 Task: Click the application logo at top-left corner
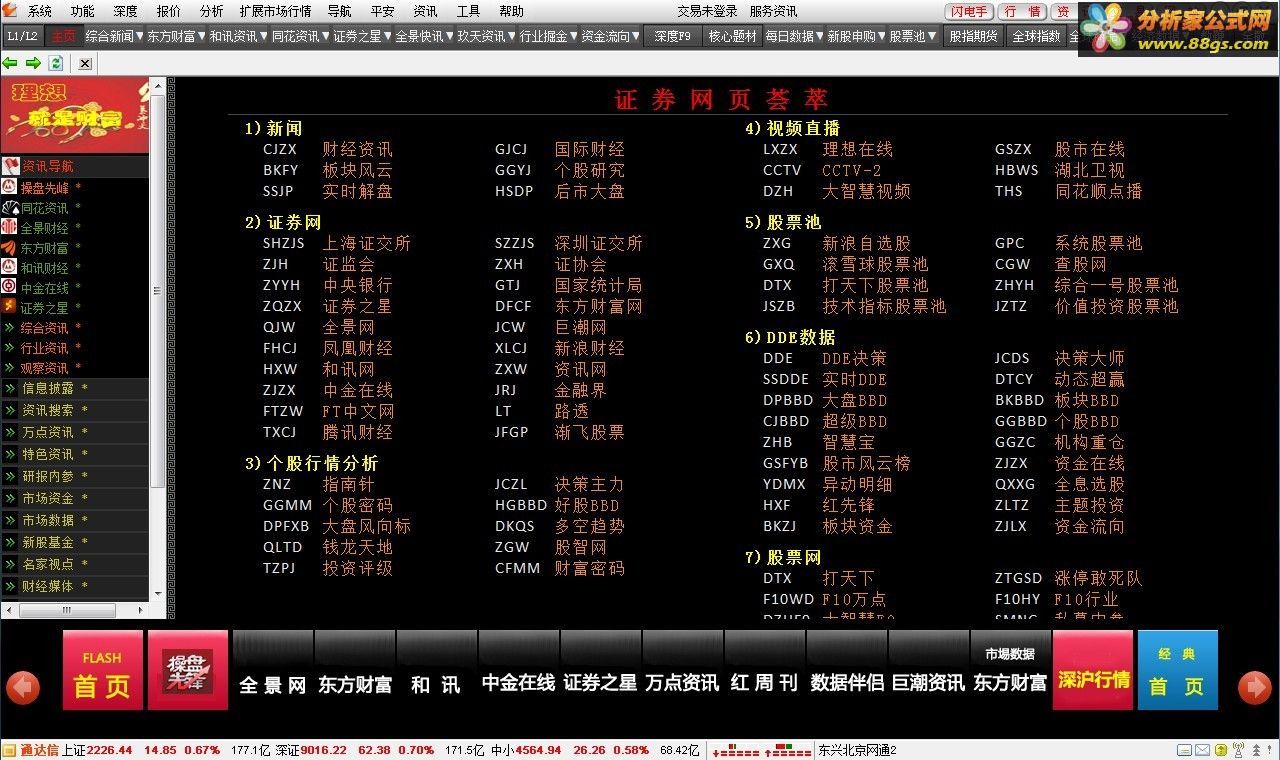click(x=11, y=11)
